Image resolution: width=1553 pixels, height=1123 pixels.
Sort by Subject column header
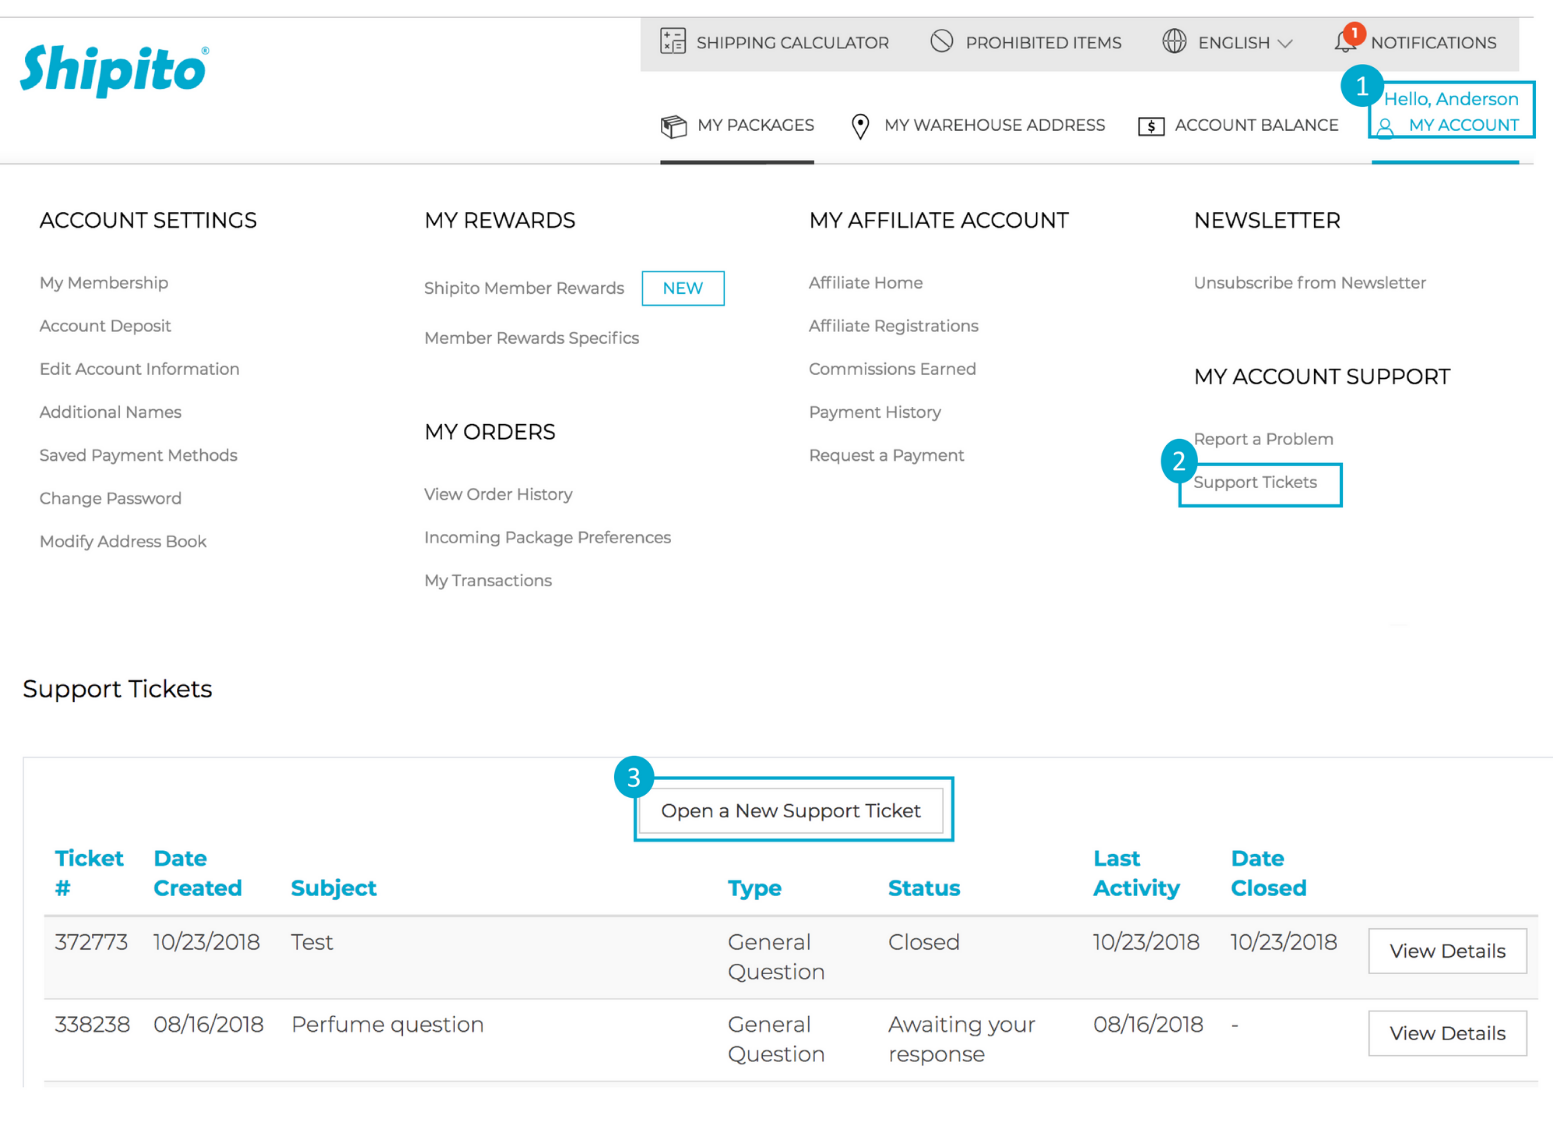[333, 888]
